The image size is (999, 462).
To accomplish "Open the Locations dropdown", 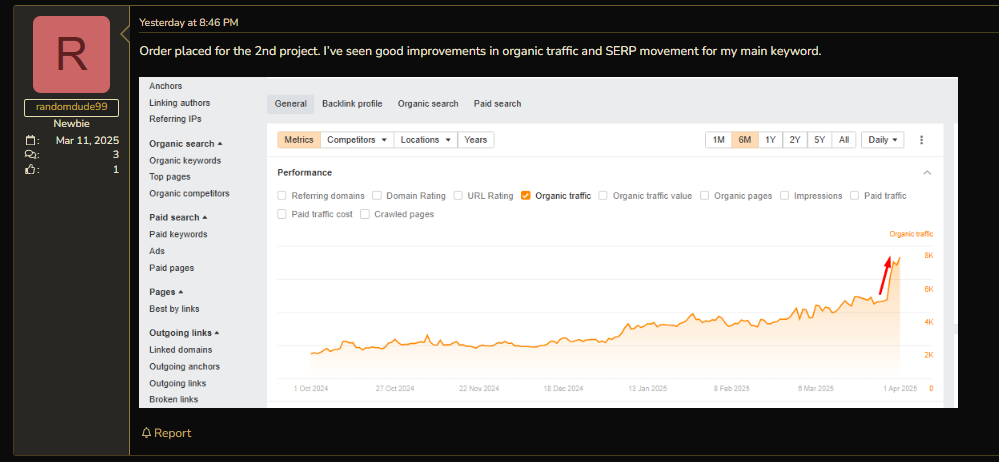I will tap(426, 140).
